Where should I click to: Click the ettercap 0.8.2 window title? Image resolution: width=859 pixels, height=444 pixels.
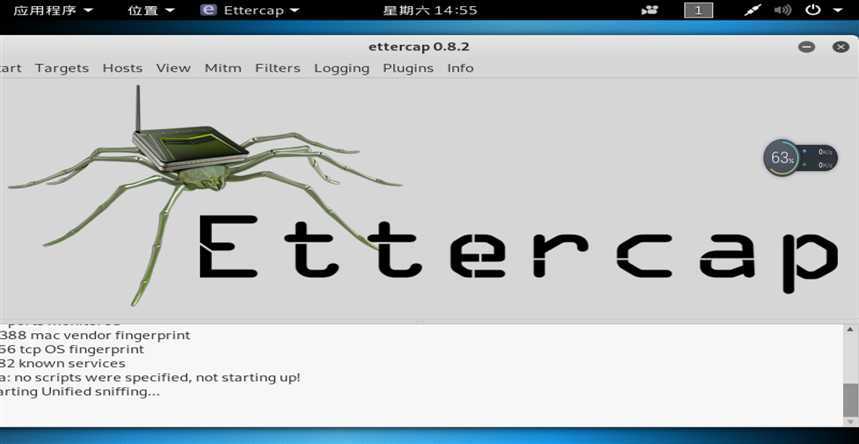click(419, 47)
